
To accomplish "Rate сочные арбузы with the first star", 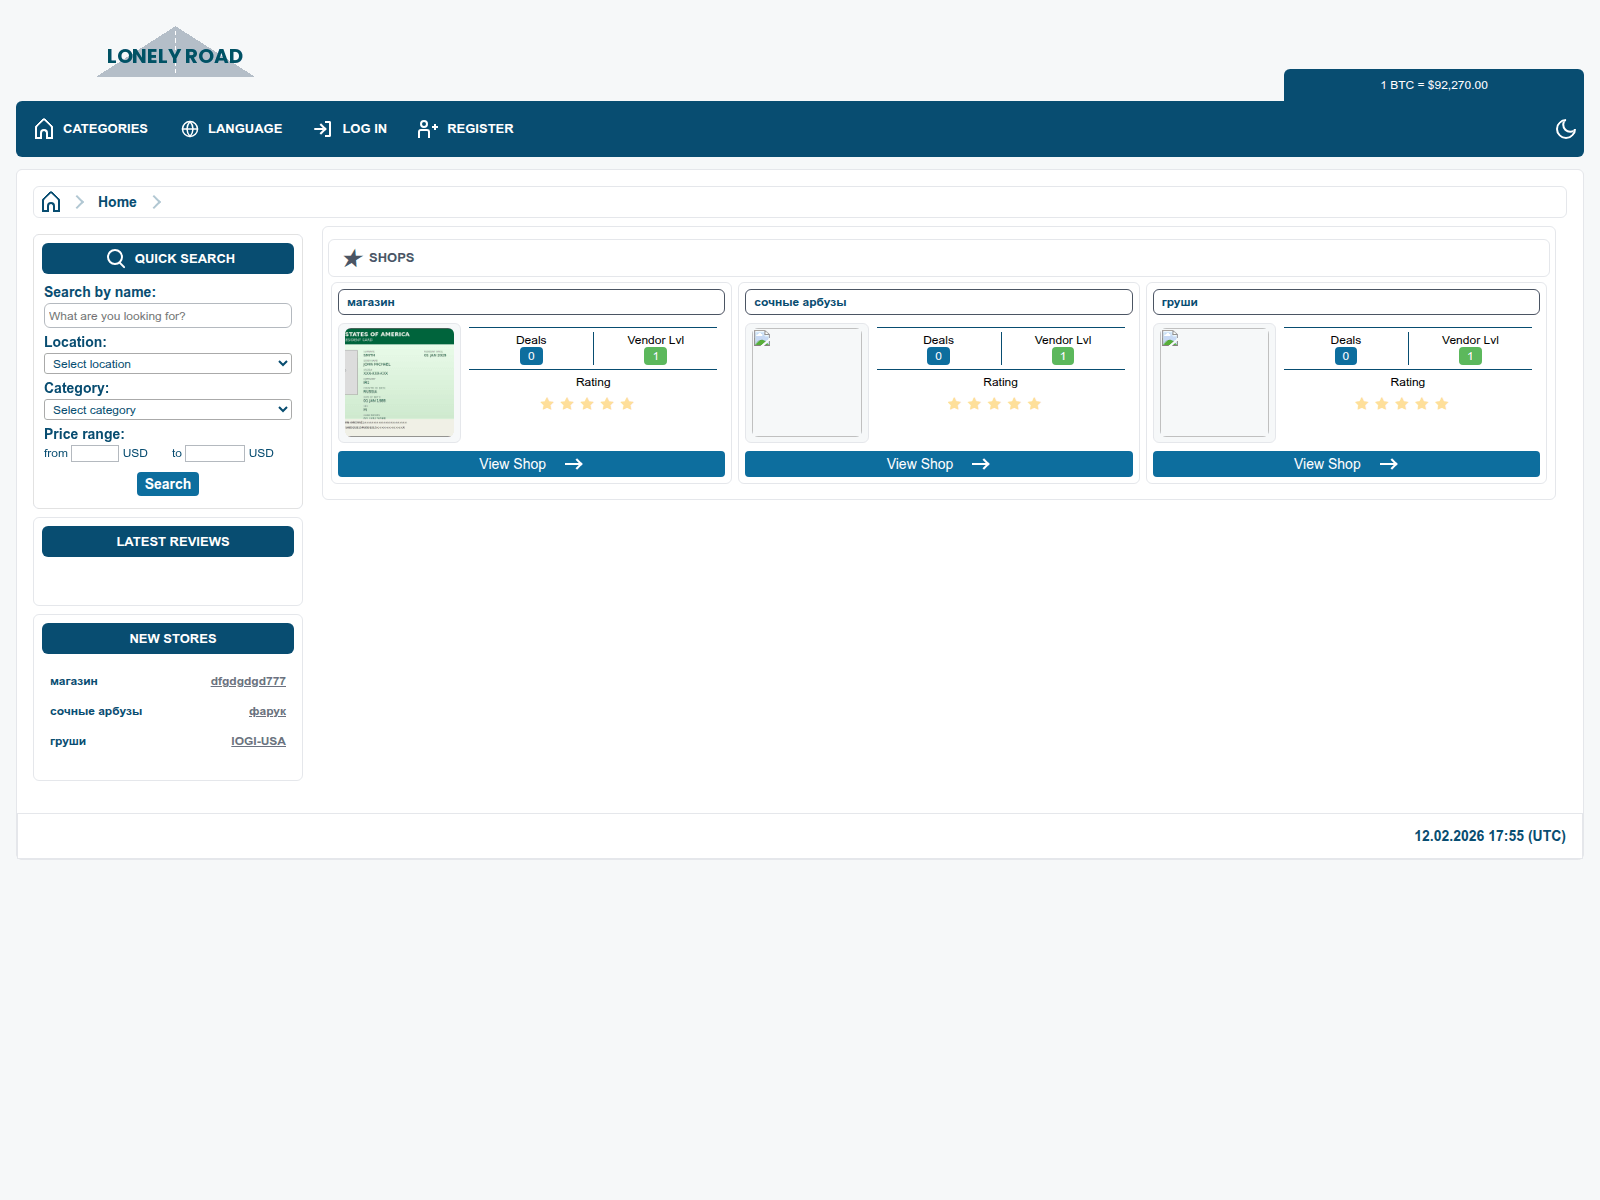I will coord(953,404).
